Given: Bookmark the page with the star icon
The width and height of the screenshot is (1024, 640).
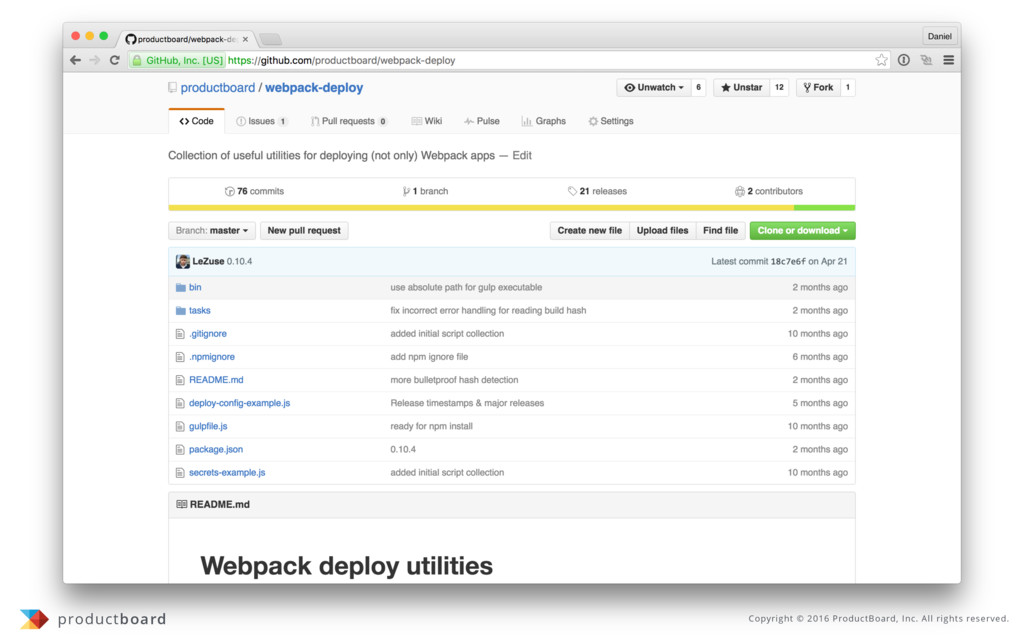Looking at the screenshot, I should (x=882, y=60).
